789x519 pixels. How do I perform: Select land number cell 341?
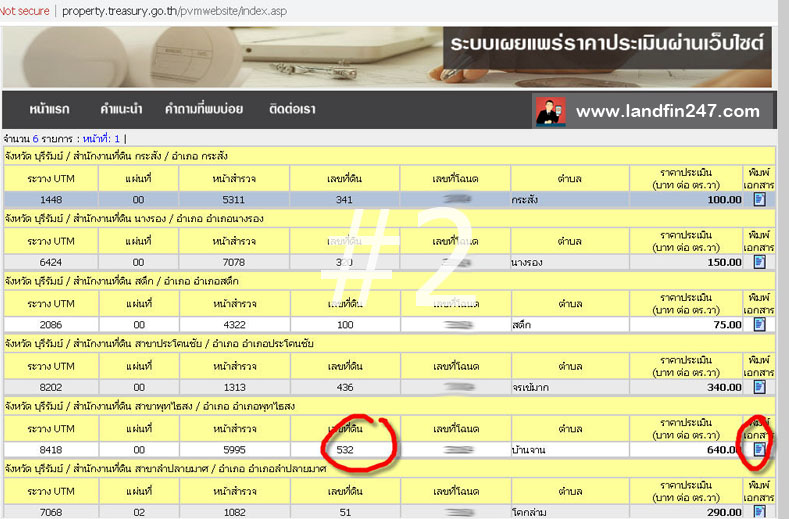coord(345,199)
